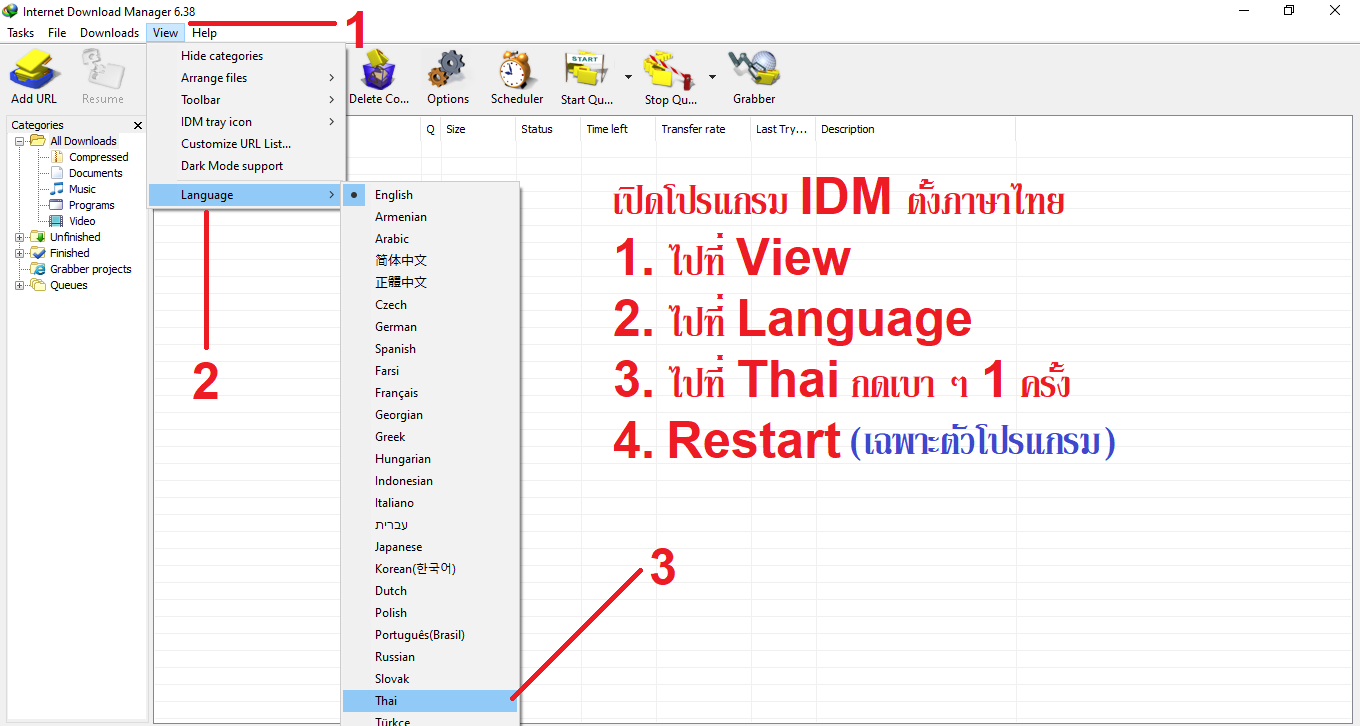Select Armenian language option
The width and height of the screenshot is (1360, 726).
[431, 217]
